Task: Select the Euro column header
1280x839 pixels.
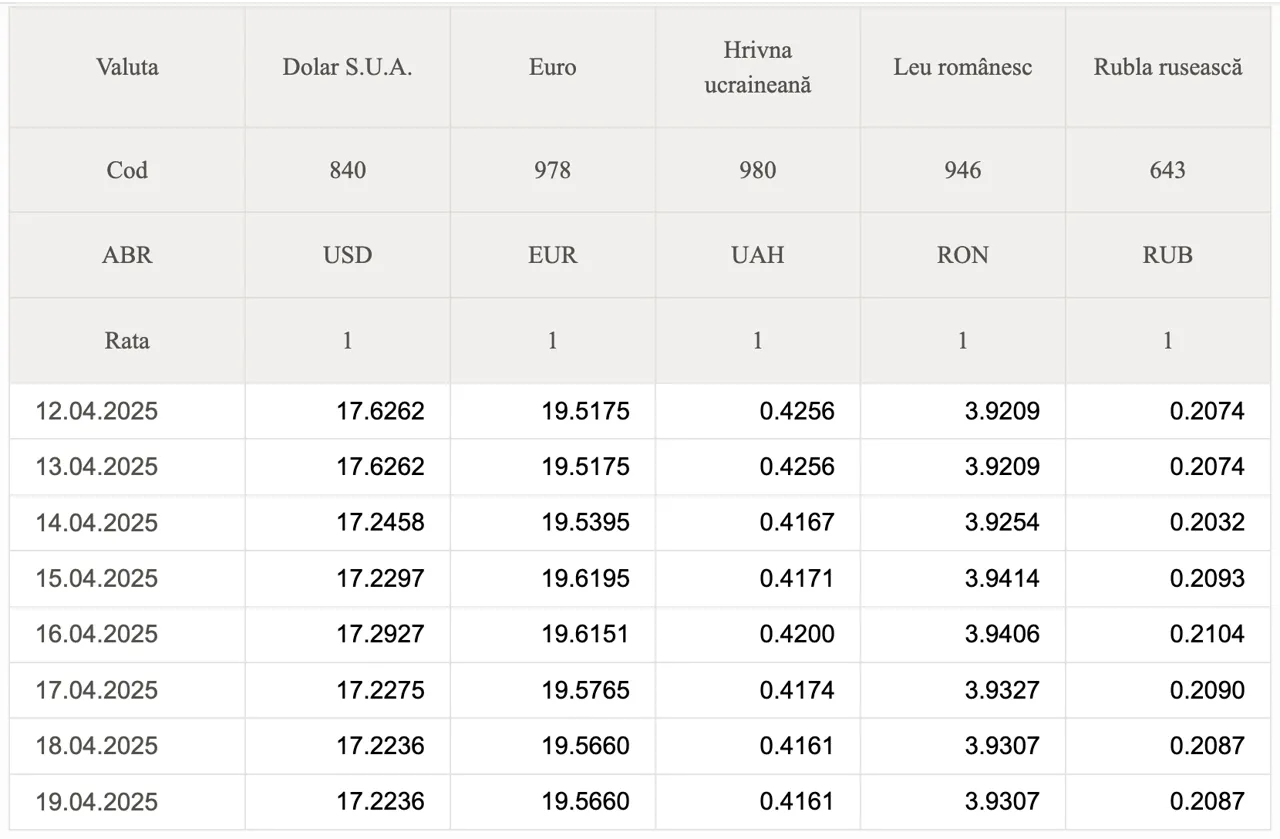Action: click(552, 68)
